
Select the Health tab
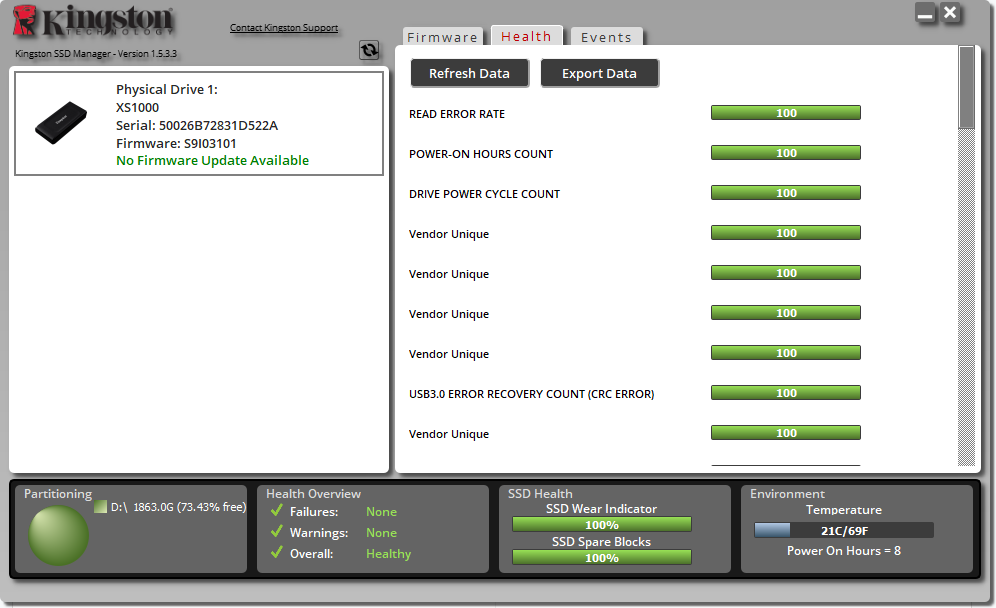526,36
